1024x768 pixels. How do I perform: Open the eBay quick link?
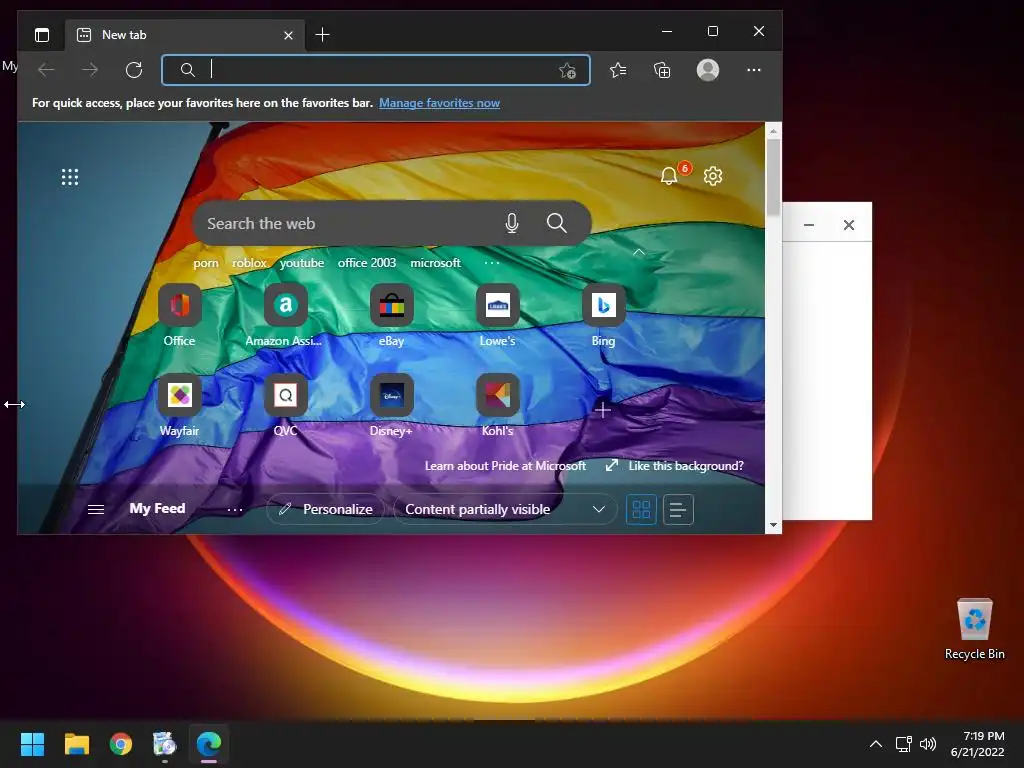pyautogui.click(x=391, y=315)
